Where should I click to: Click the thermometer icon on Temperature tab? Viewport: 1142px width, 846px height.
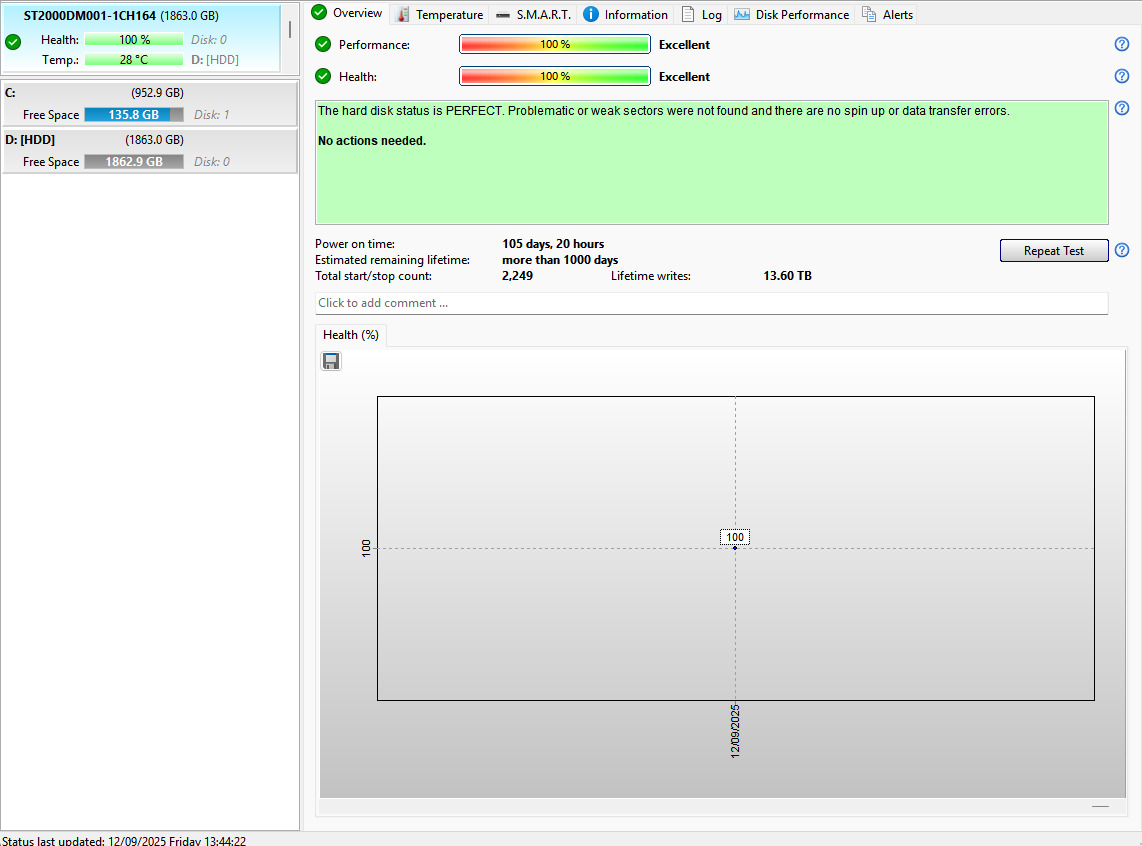point(403,14)
